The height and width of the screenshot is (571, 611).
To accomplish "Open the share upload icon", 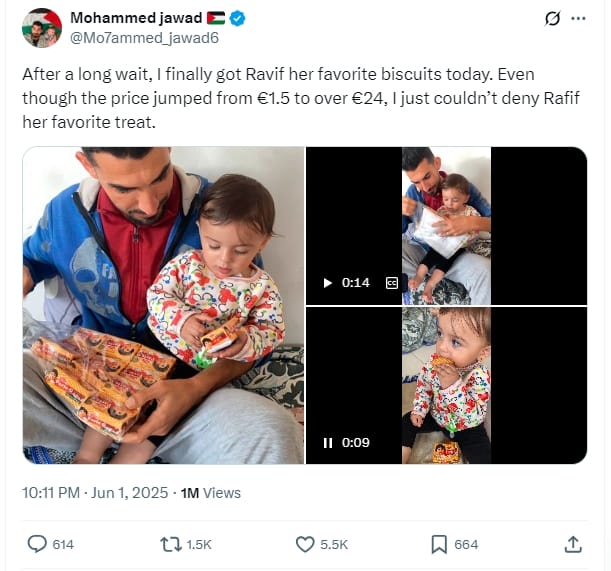I will point(573,544).
